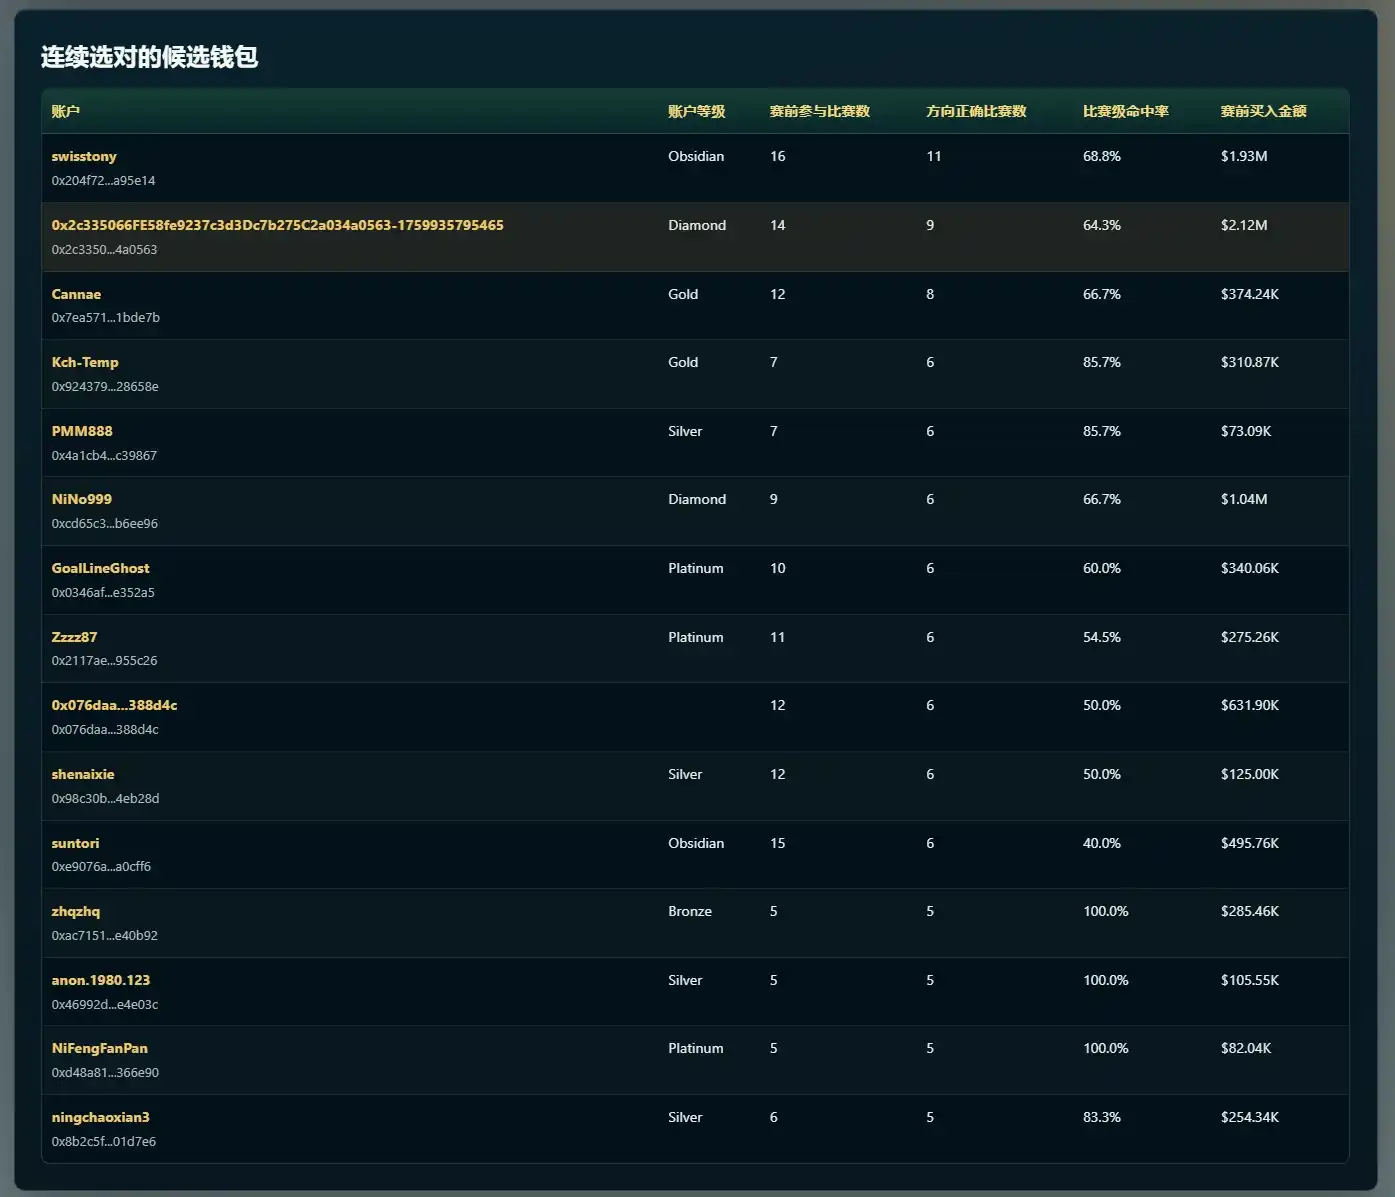Click NiNo999's Diamond level
The height and width of the screenshot is (1197, 1395).
coord(697,499)
